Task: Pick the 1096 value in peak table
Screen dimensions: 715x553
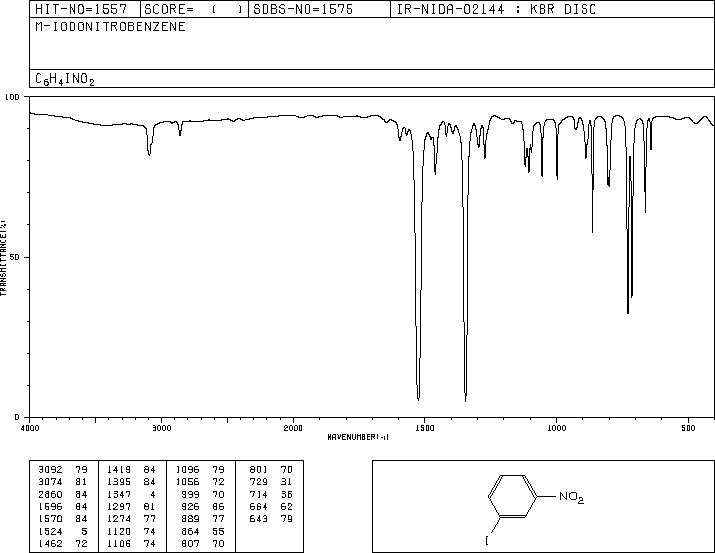Action: (x=187, y=470)
